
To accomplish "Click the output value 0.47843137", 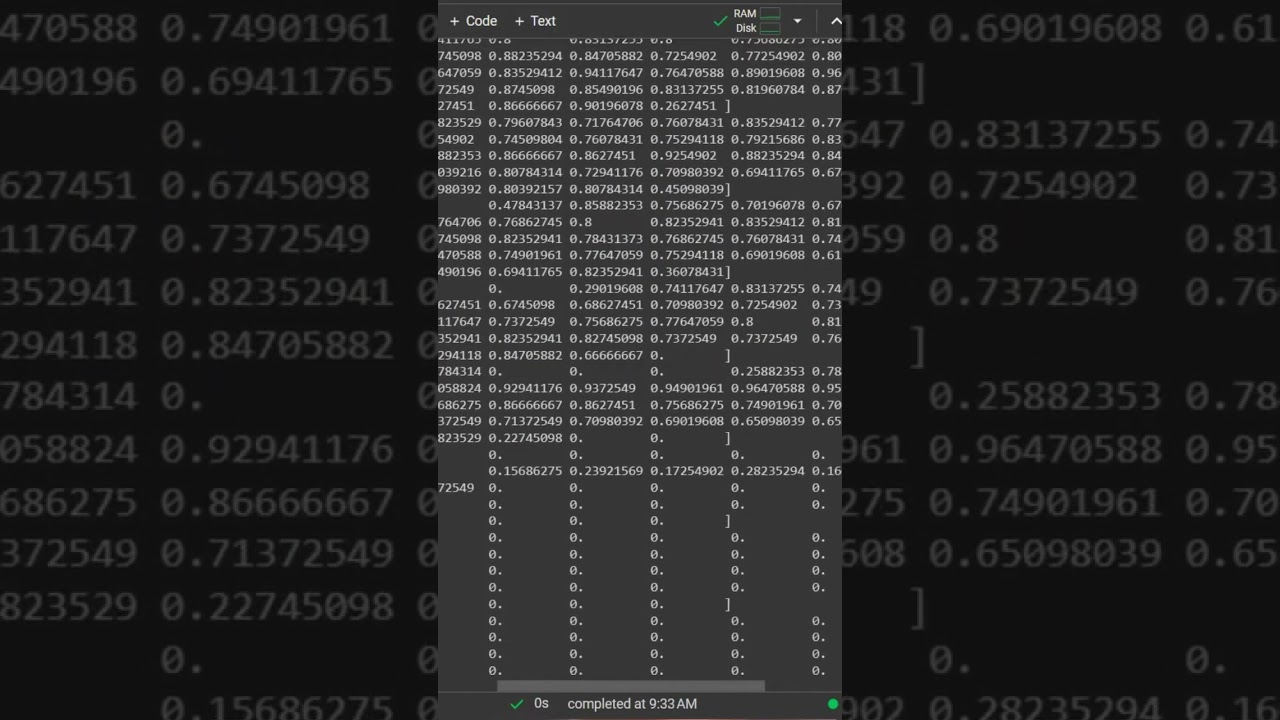I will point(525,206).
